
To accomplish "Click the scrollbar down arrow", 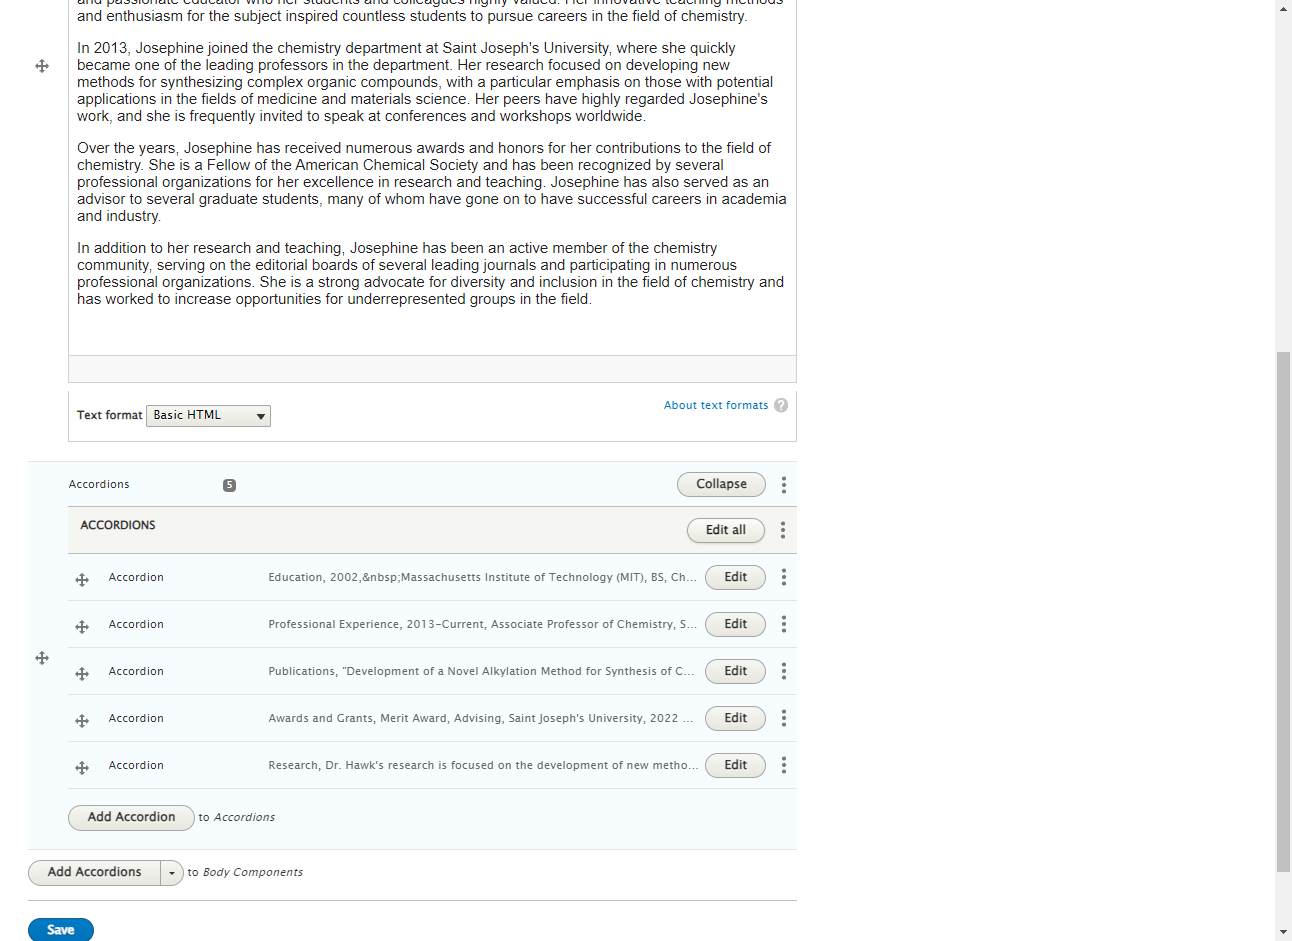I will pyautogui.click(x=1283, y=932).
